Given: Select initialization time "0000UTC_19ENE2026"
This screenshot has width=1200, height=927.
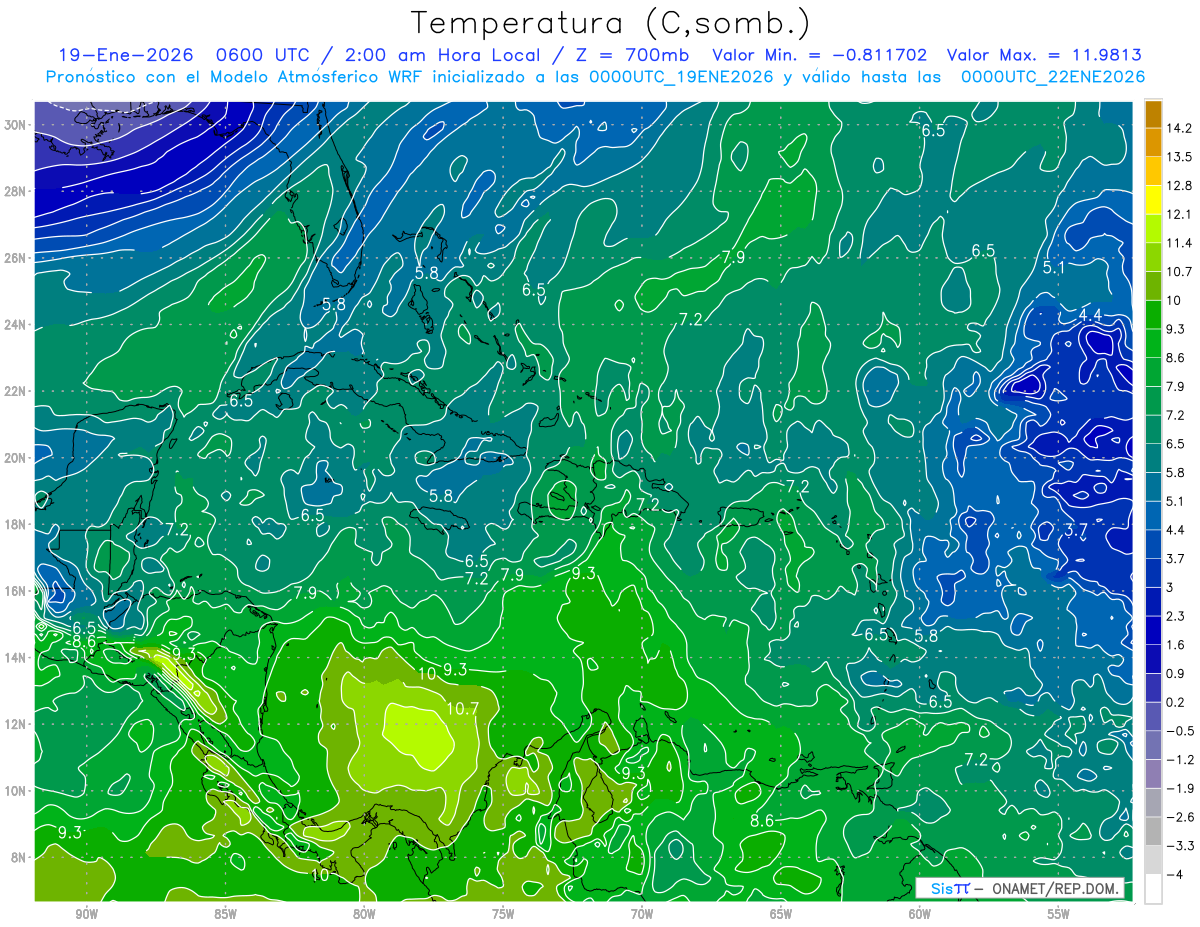Looking at the screenshot, I should 681,77.
